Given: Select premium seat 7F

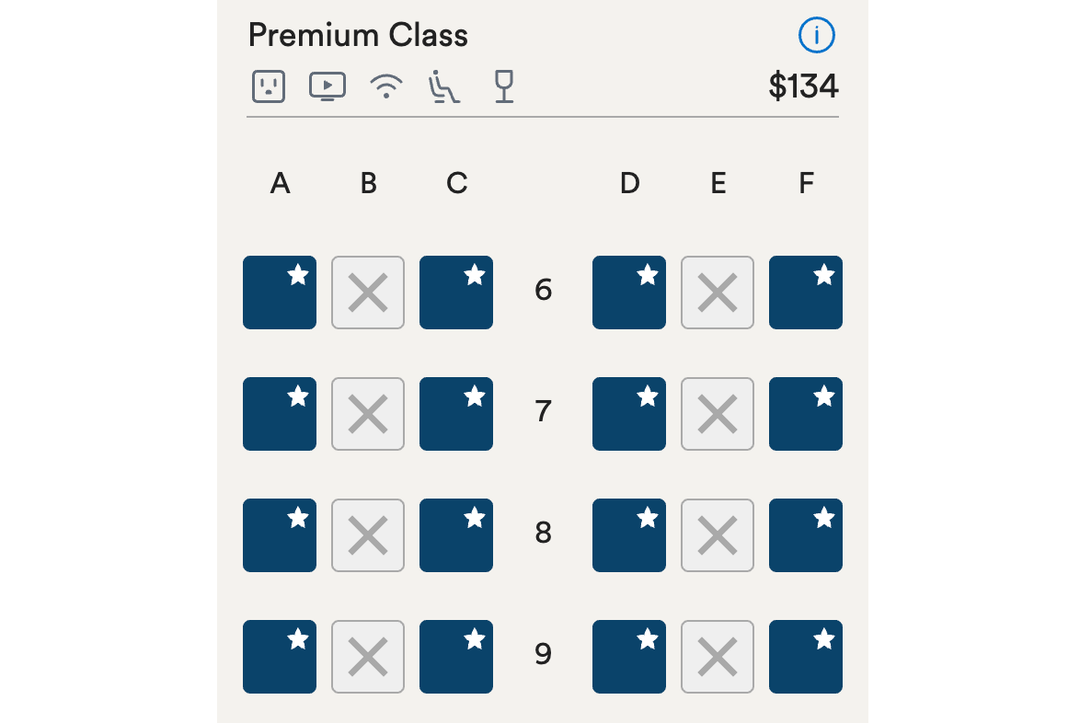Looking at the screenshot, I should tap(806, 413).
